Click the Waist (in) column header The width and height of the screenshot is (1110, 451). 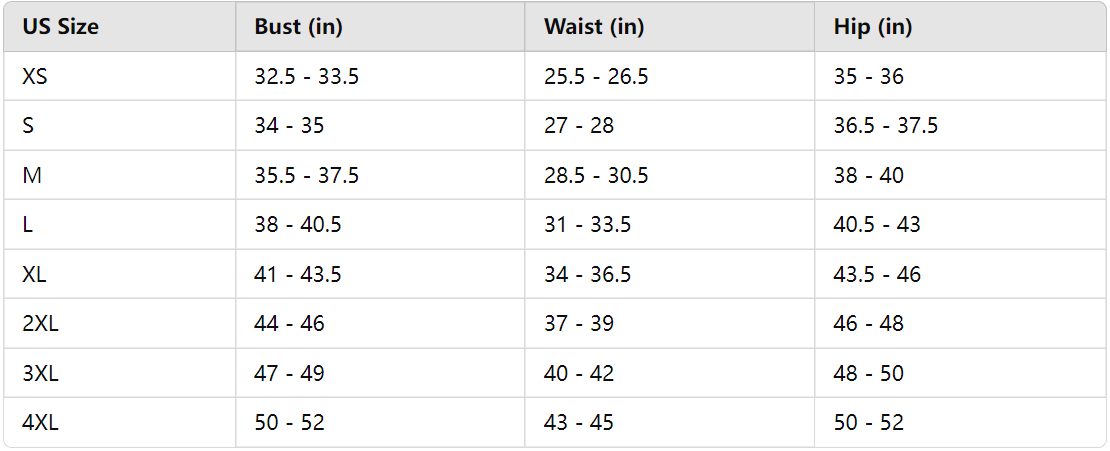593,27
